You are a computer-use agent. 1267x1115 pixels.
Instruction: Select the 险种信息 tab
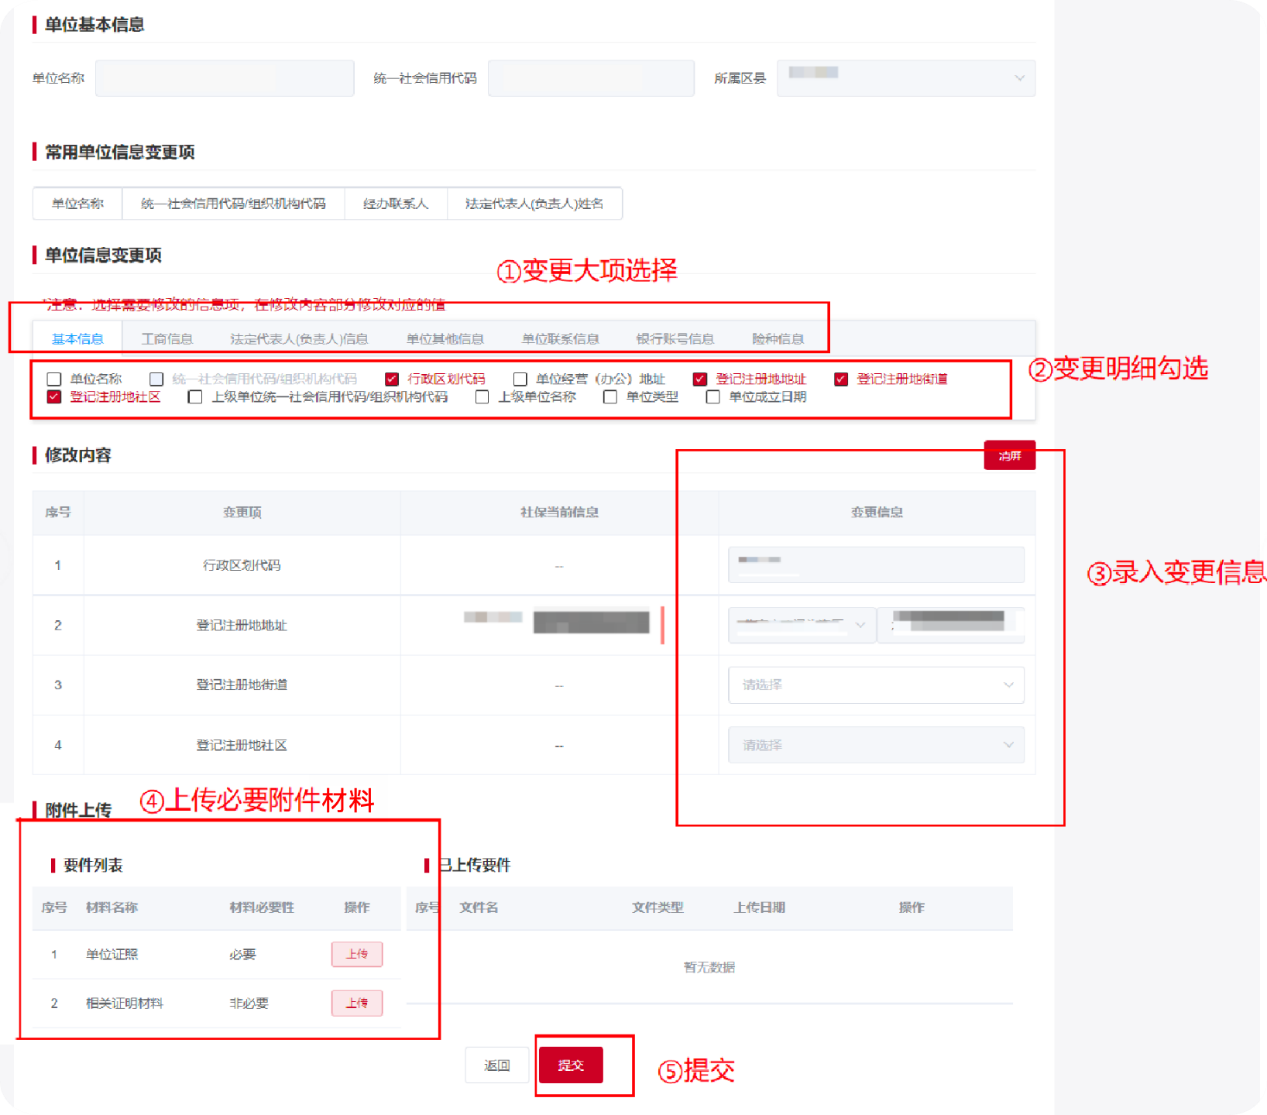pos(778,339)
